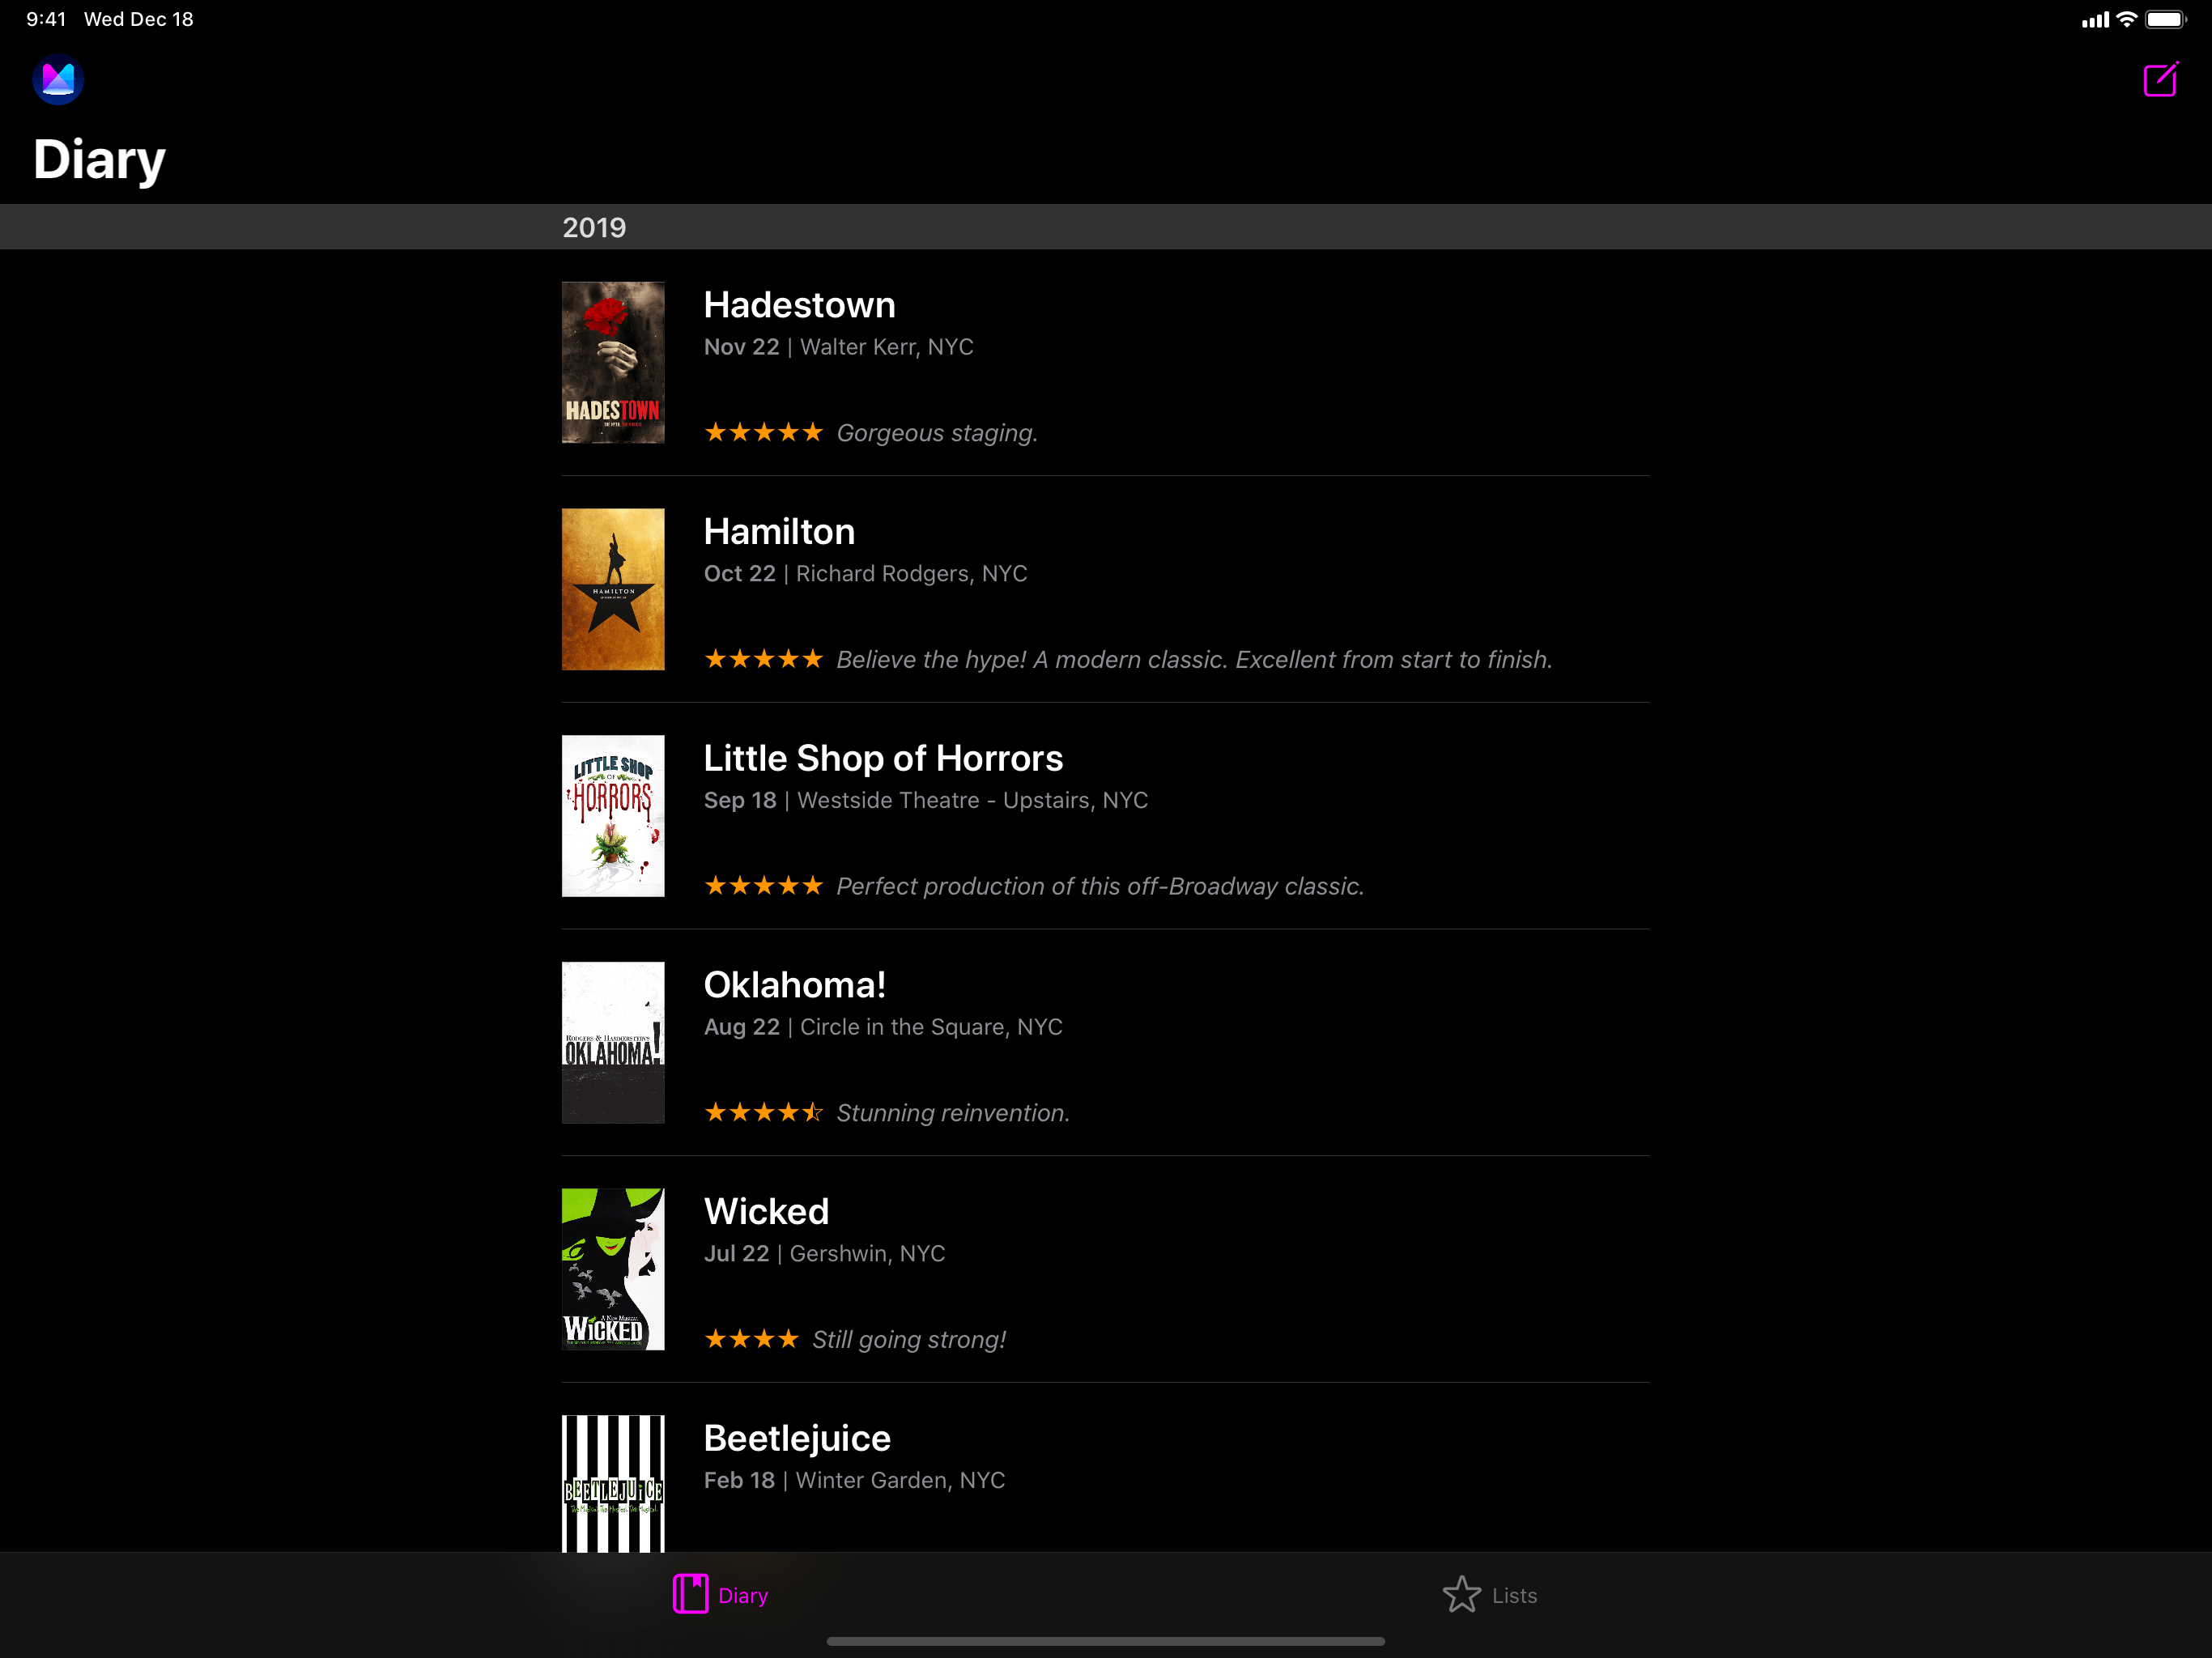This screenshot has width=2212, height=1658.
Task: Open the Wicked poster thumbnail
Action: [613, 1269]
